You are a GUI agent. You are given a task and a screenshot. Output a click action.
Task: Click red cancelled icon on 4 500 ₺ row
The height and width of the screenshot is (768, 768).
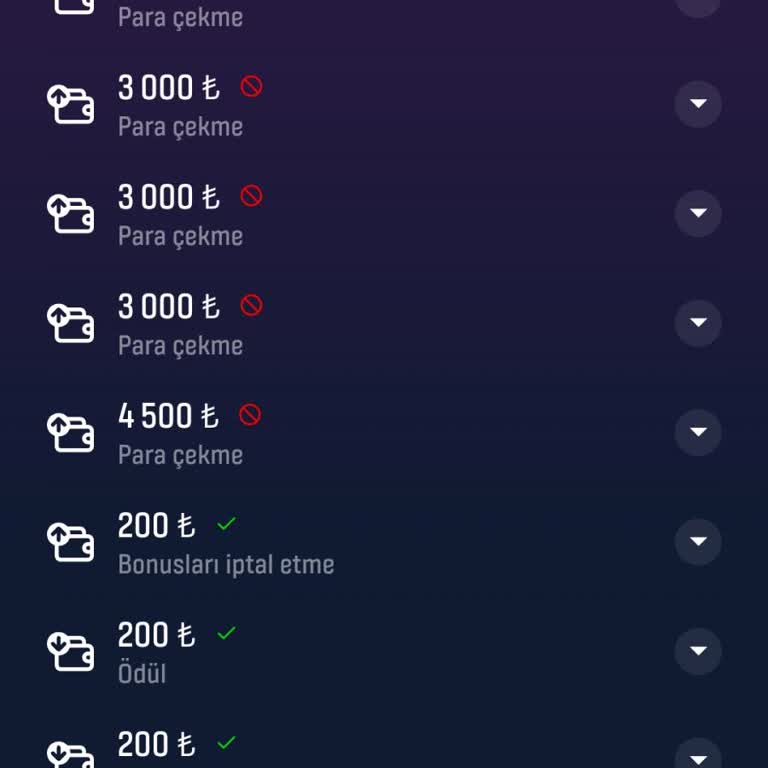(x=250, y=415)
